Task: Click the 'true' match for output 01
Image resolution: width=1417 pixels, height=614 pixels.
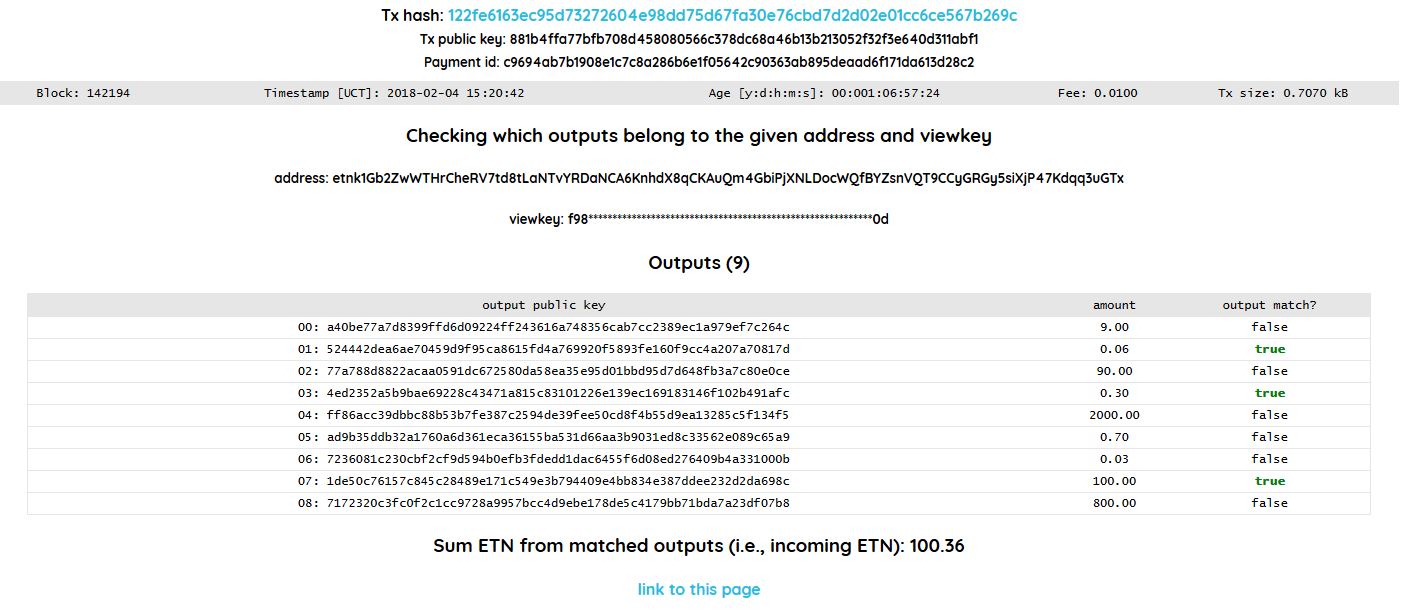Action: point(1270,349)
